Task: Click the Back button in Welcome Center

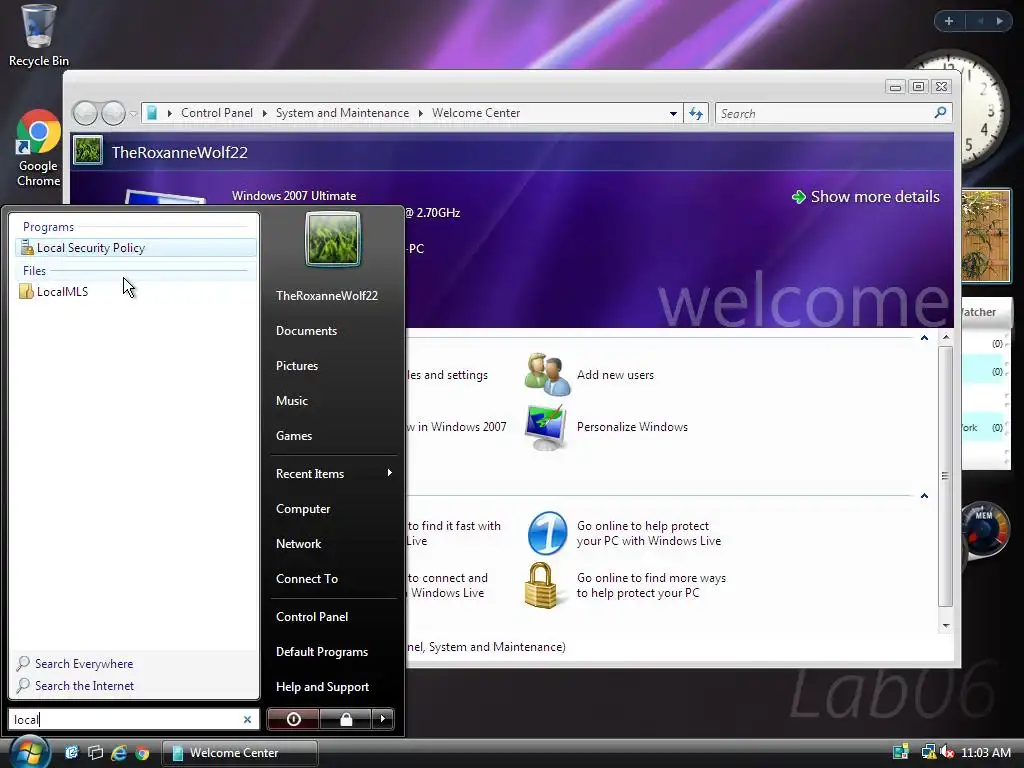Action: coord(85,114)
